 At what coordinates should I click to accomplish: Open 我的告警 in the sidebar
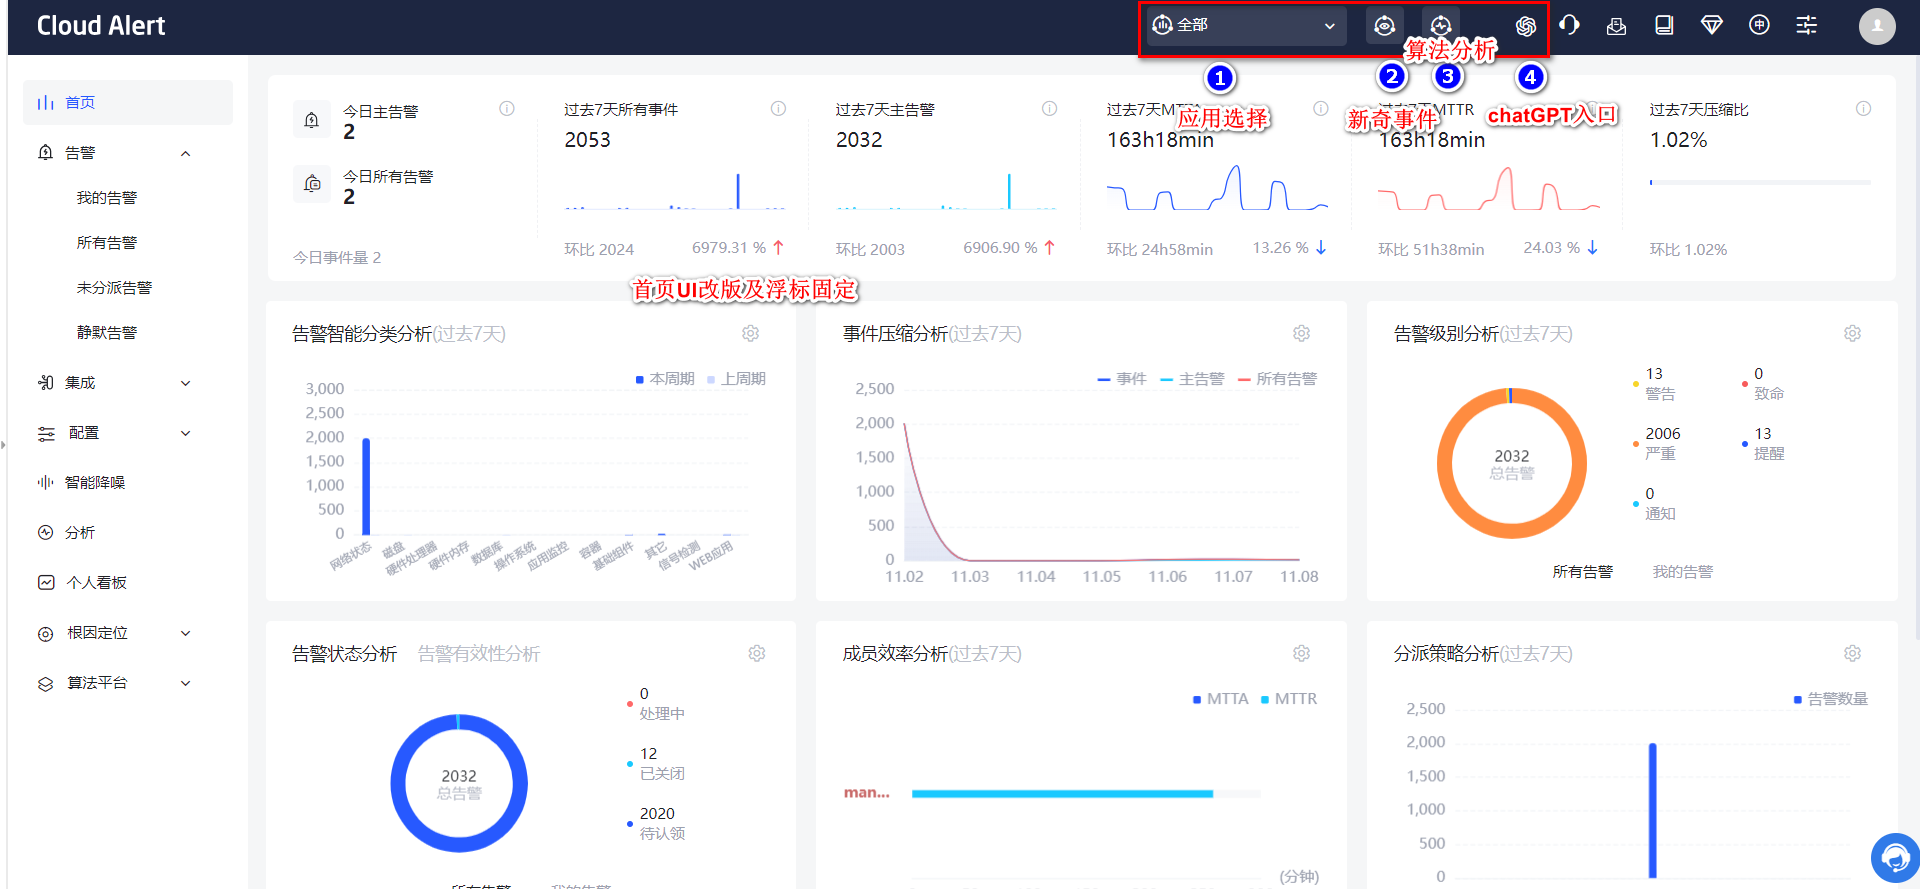point(107,198)
